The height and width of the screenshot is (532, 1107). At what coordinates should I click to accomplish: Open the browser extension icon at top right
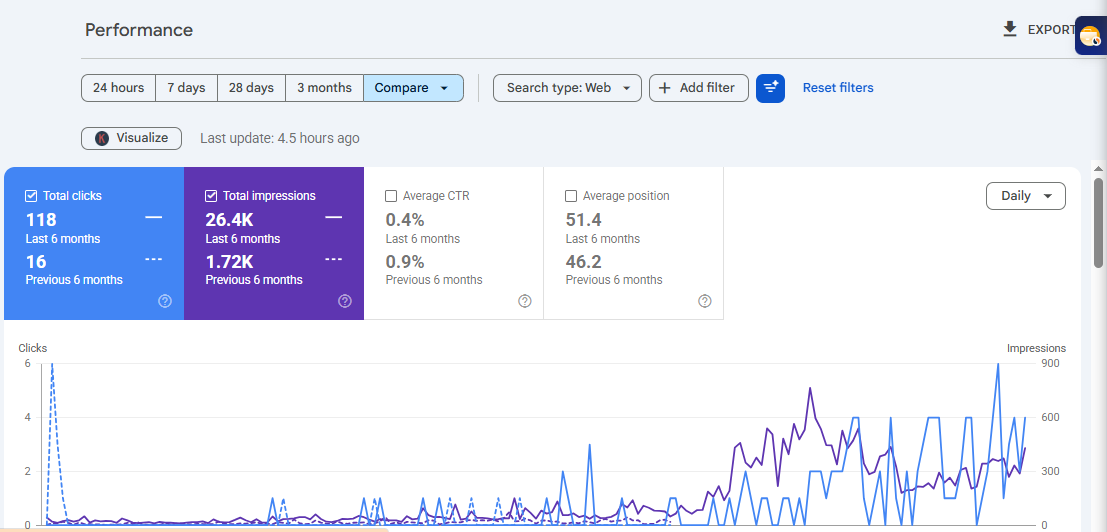click(x=1091, y=35)
